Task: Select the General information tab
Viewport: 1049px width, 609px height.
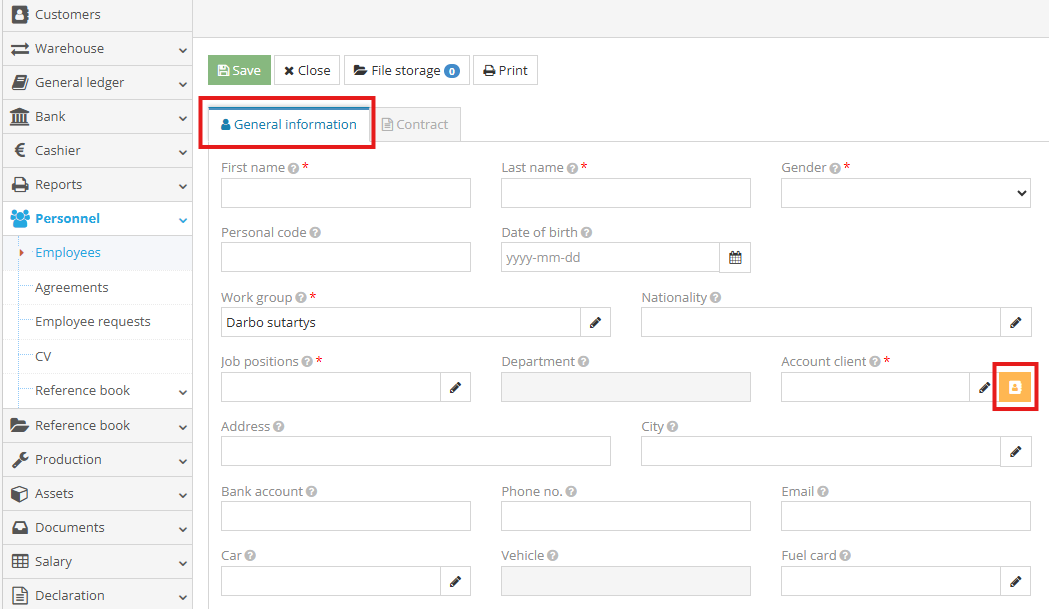Action: coord(289,125)
